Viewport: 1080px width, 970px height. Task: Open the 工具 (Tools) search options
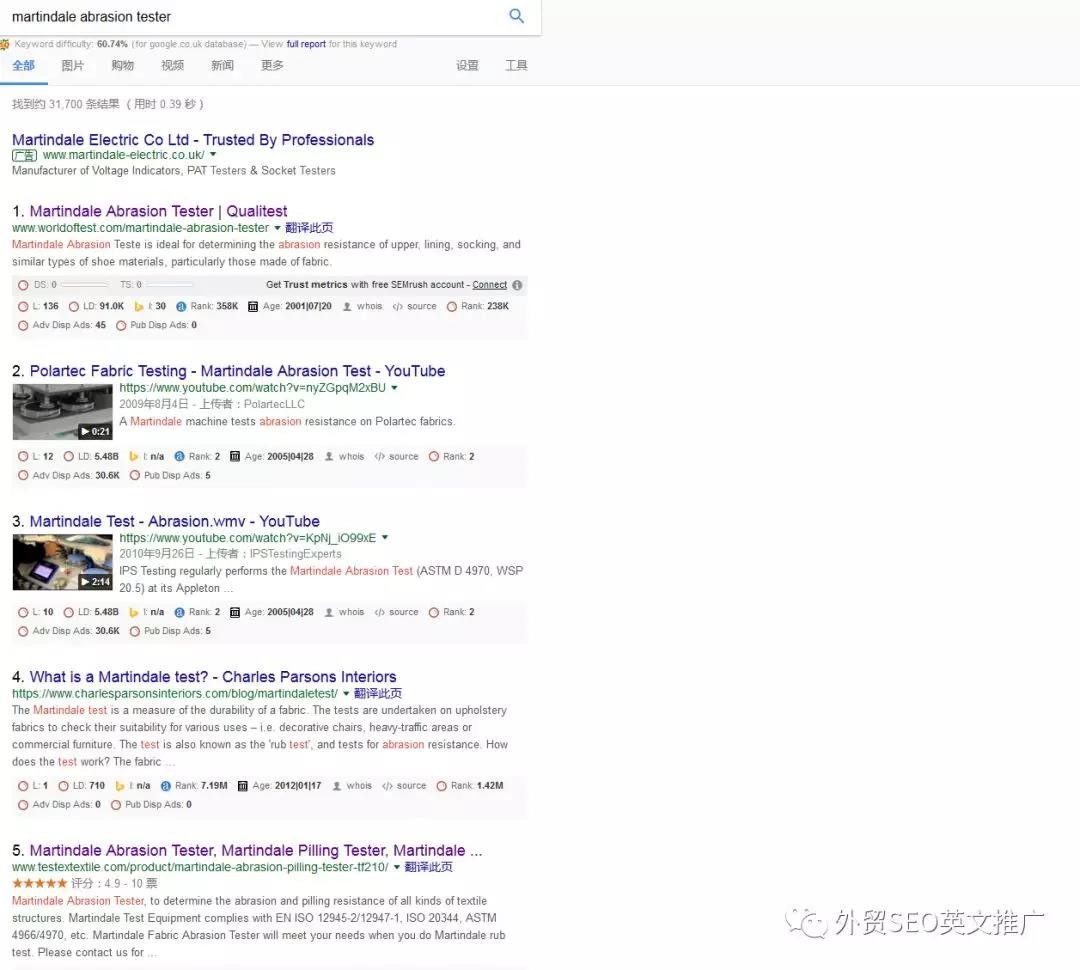point(516,65)
